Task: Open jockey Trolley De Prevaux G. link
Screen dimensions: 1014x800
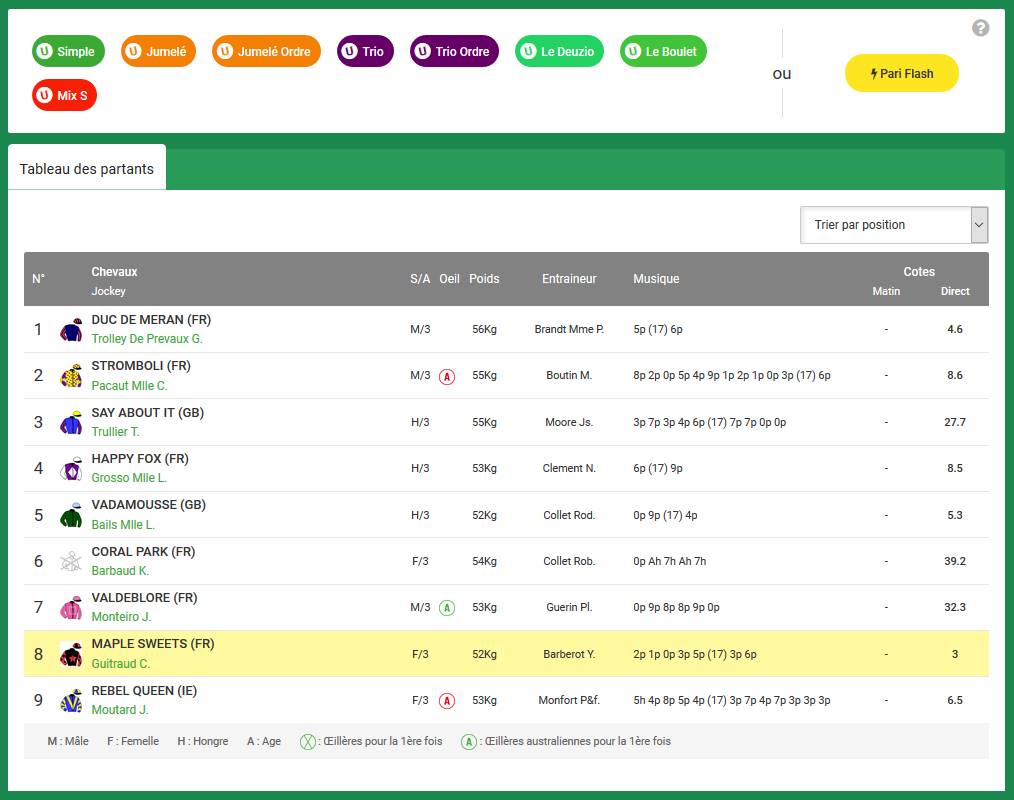Action: tap(146, 339)
